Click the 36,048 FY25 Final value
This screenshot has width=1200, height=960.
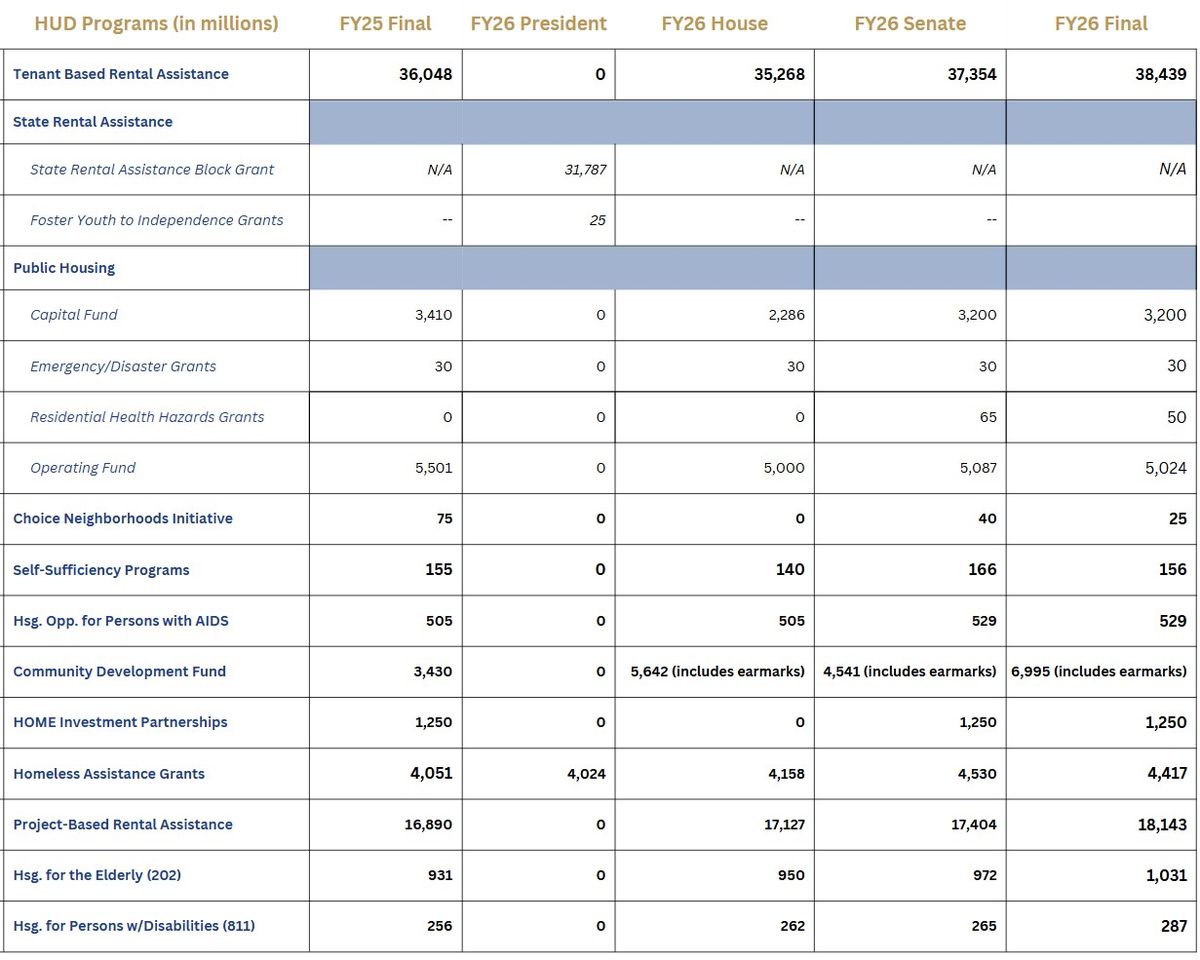click(425, 74)
